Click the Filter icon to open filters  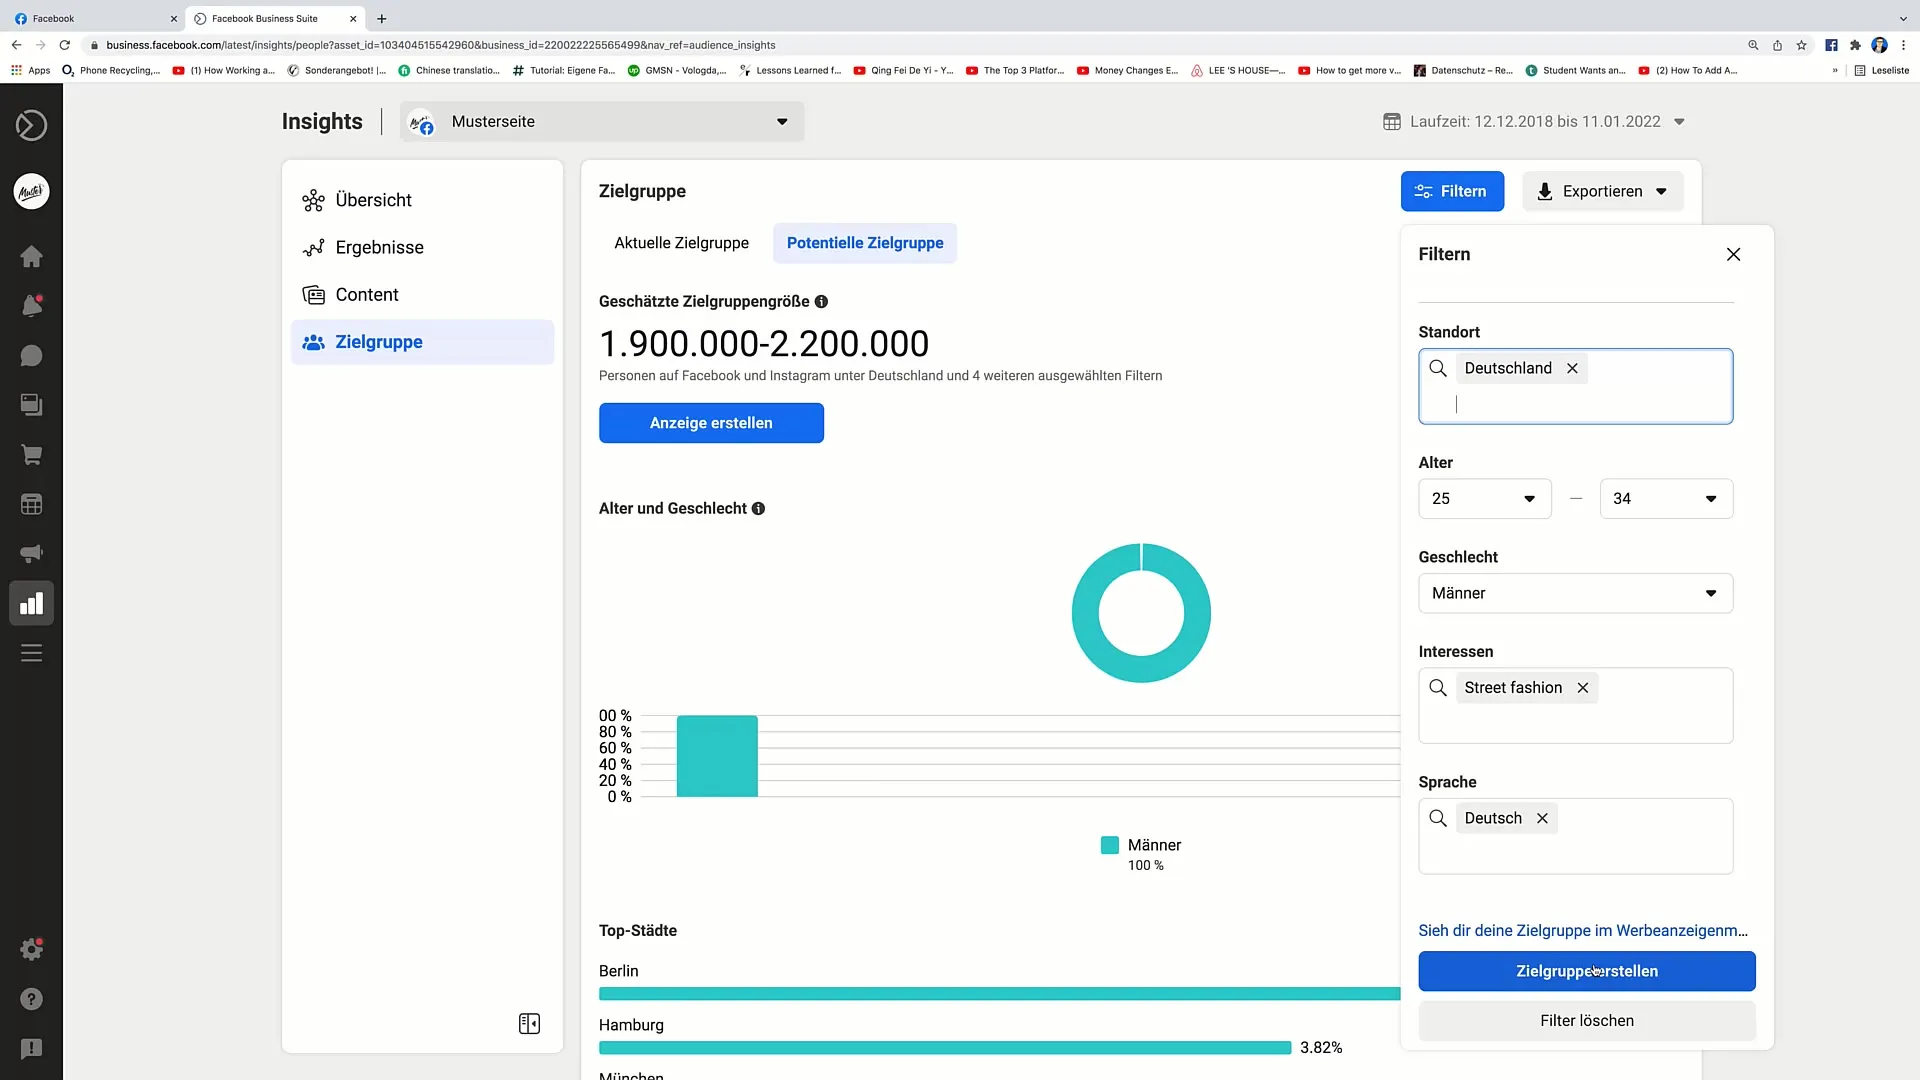point(1451,191)
